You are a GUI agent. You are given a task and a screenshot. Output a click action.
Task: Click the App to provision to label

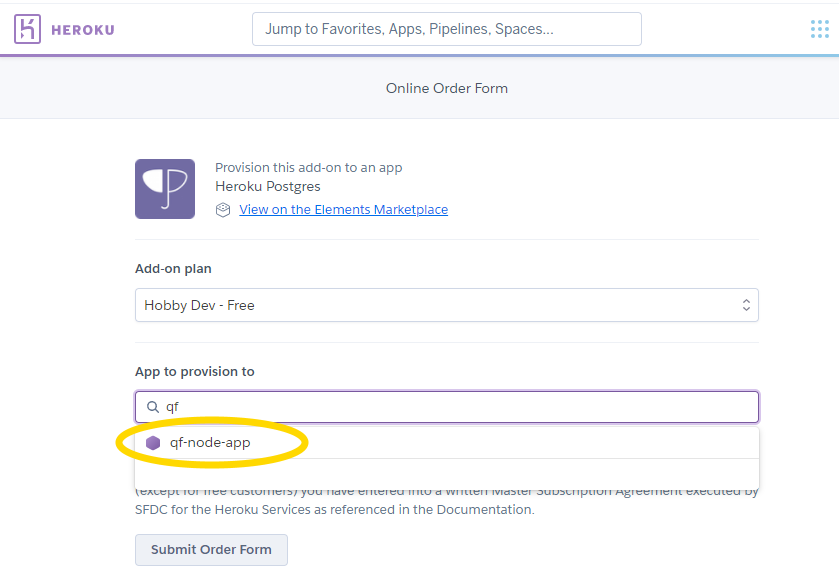[x=195, y=372]
